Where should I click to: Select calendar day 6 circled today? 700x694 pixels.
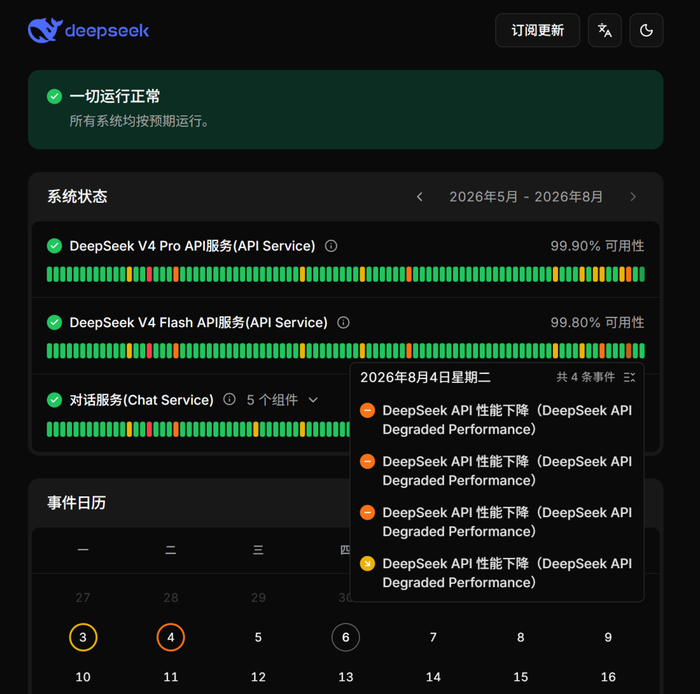346,637
